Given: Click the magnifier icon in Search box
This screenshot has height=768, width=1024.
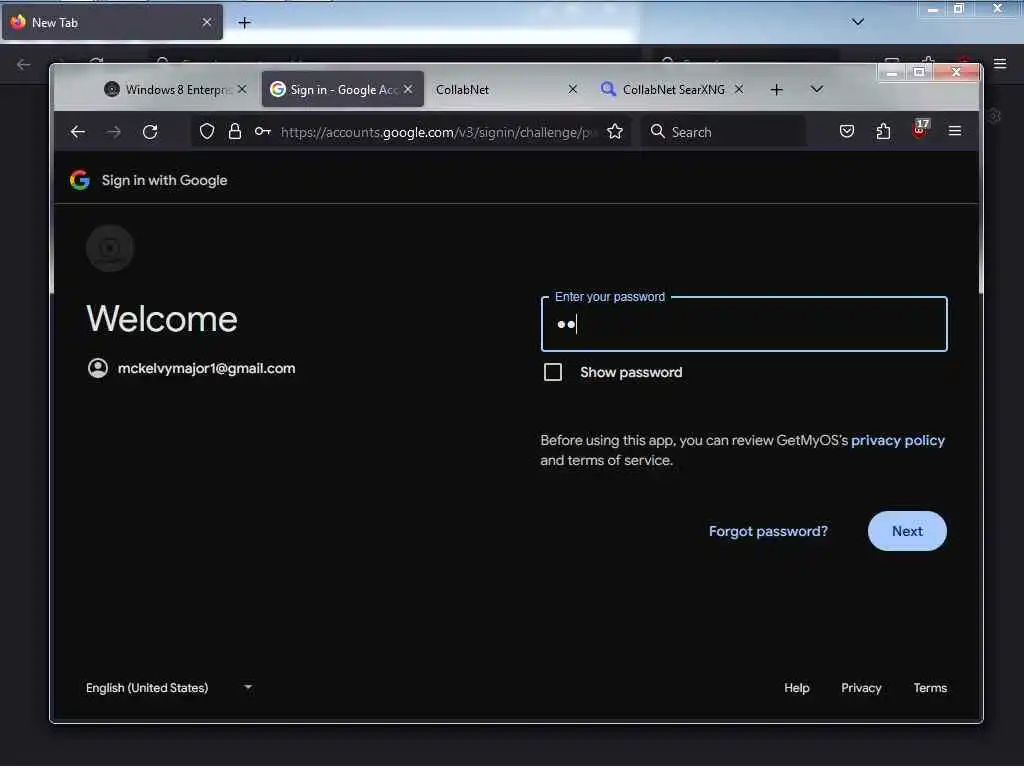Looking at the screenshot, I should click(x=658, y=132).
